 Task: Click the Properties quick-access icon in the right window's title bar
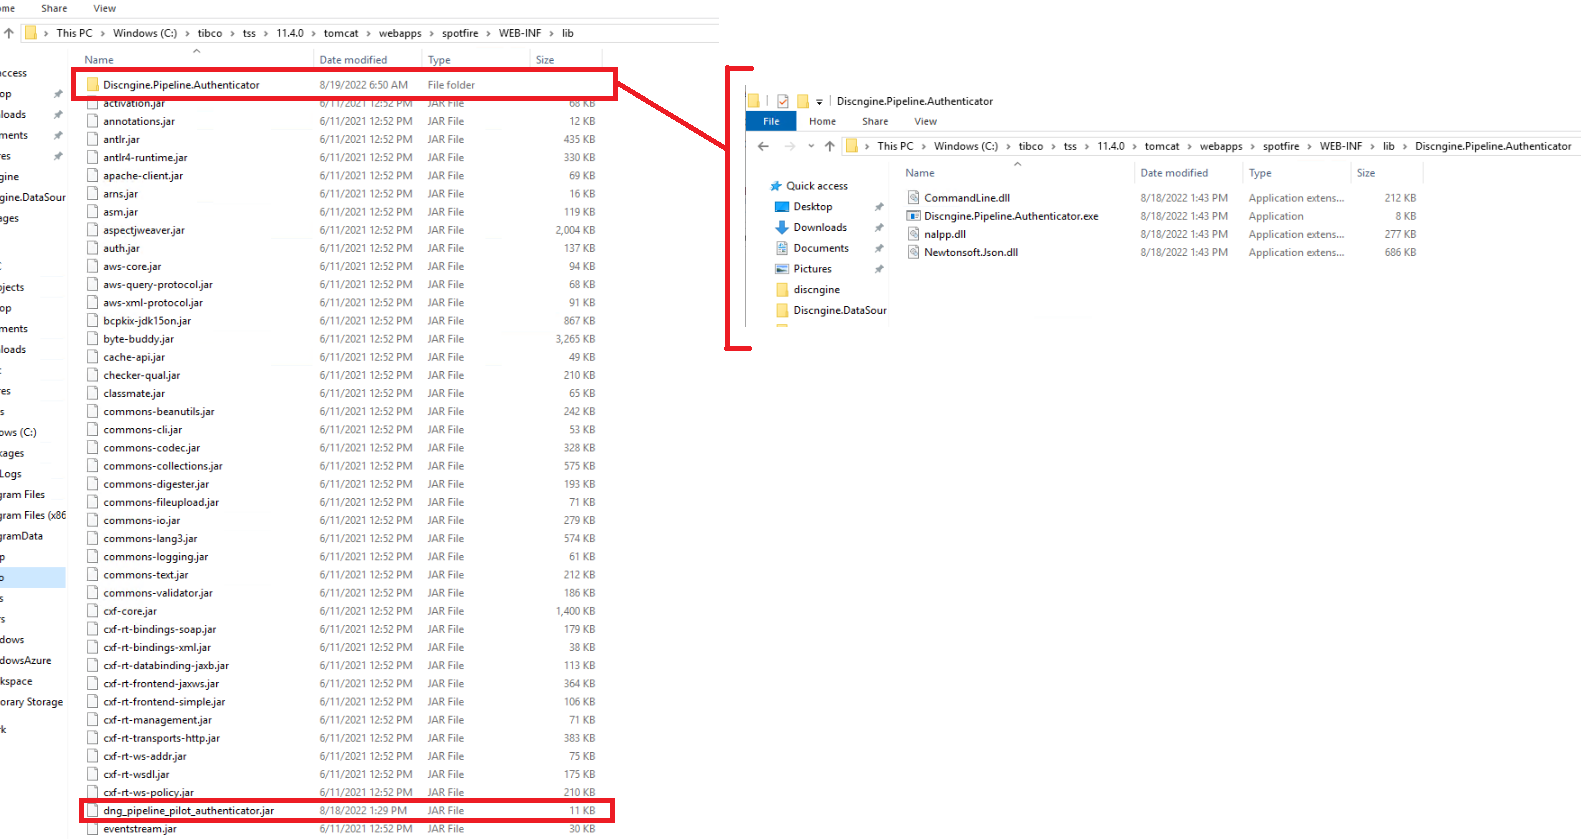click(x=783, y=101)
